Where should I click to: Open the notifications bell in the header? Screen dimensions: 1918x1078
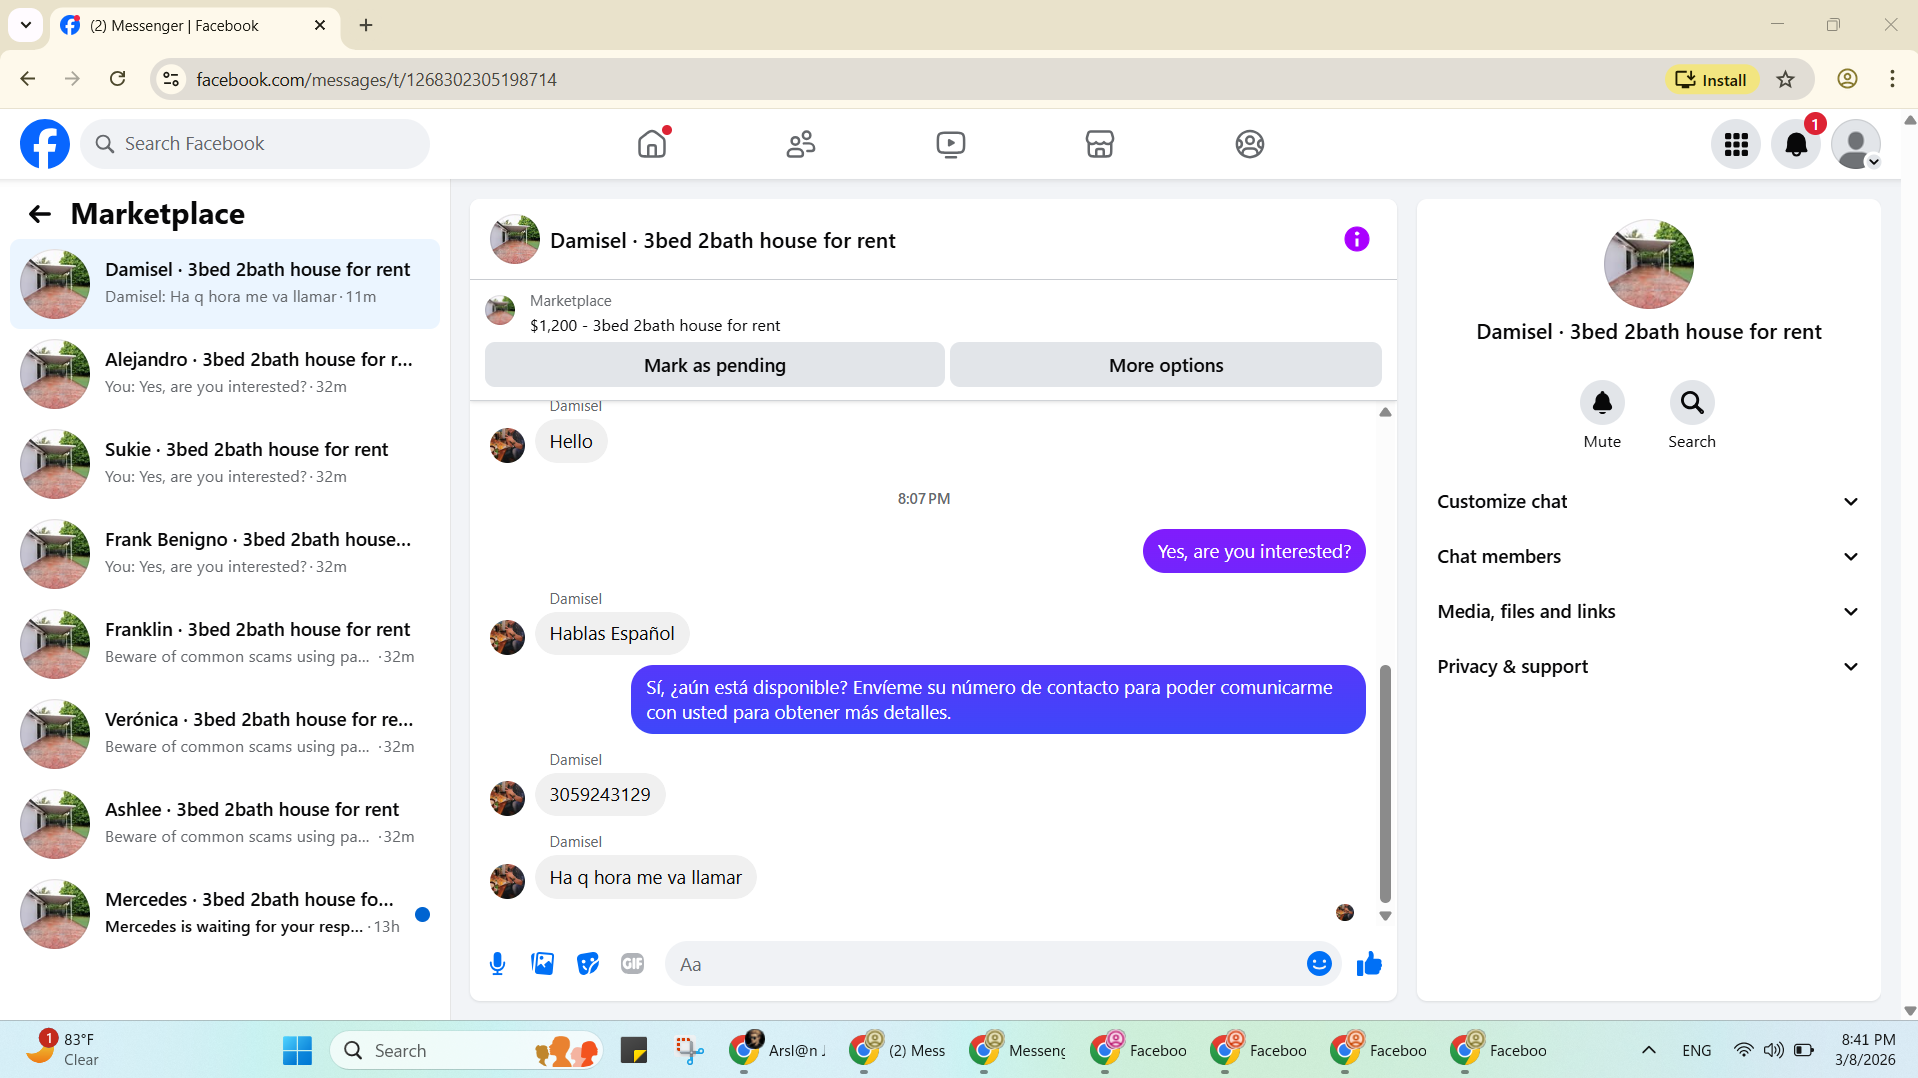tap(1796, 144)
